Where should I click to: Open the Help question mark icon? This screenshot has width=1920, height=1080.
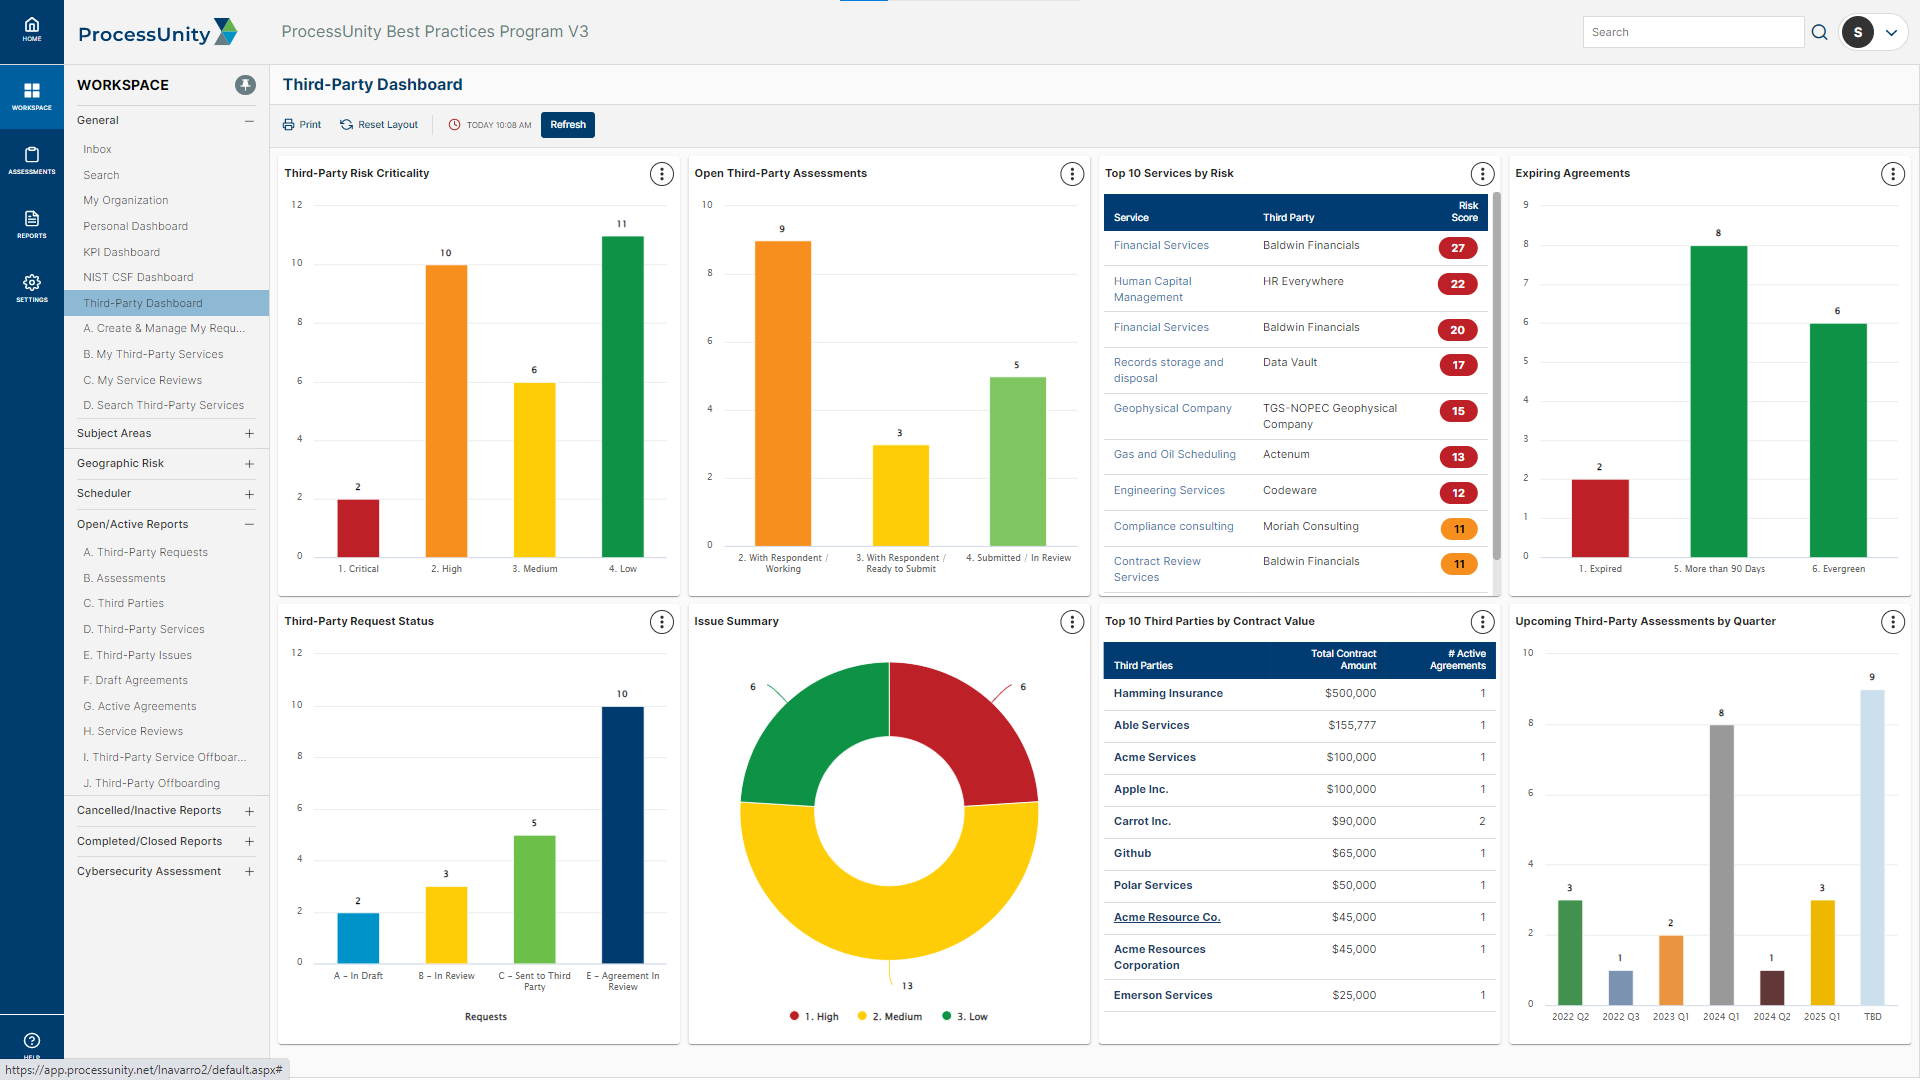click(32, 1041)
